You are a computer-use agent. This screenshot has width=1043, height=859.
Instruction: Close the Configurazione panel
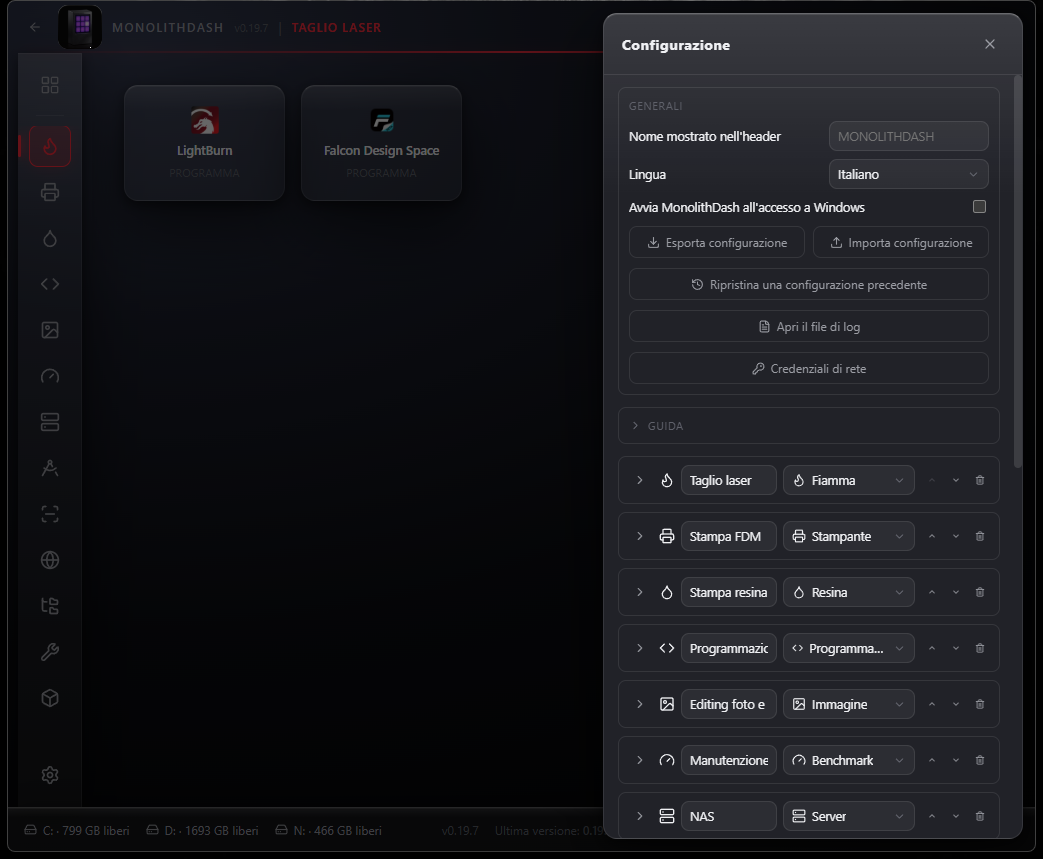(x=990, y=44)
